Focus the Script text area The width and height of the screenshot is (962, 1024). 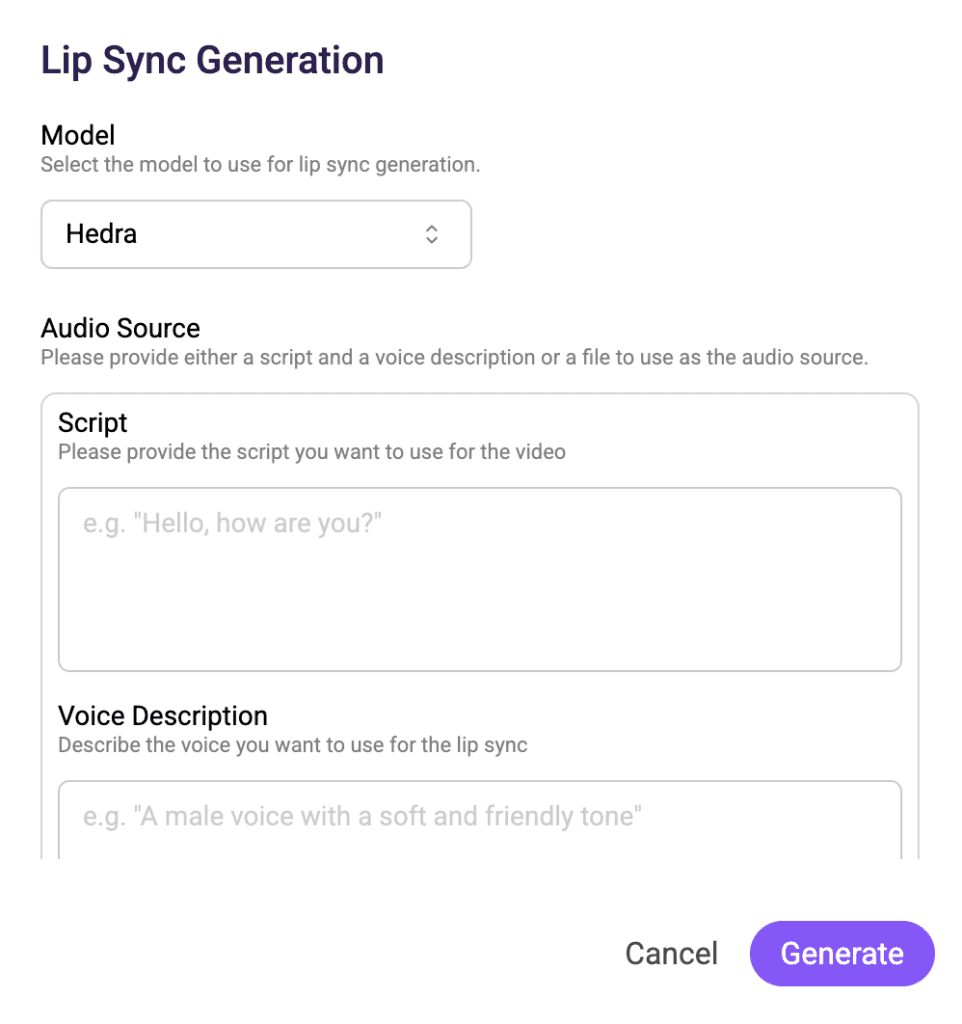(x=480, y=579)
